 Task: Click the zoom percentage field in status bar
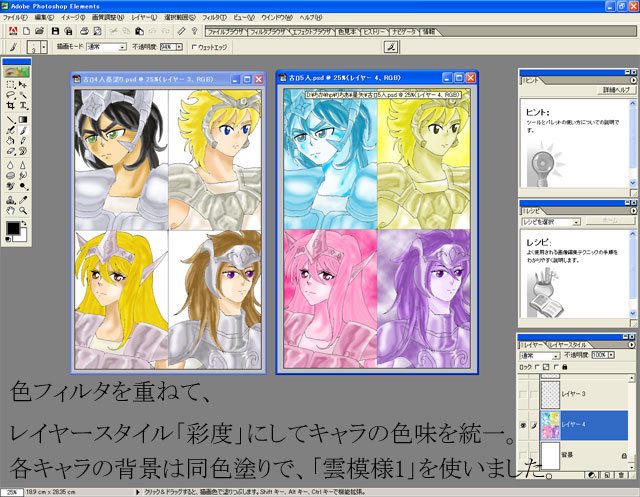[x=12, y=492]
